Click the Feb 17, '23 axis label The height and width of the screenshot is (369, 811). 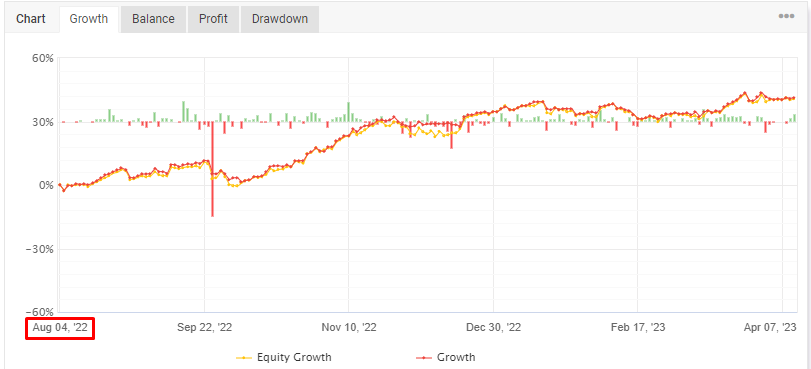(x=638, y=328)
